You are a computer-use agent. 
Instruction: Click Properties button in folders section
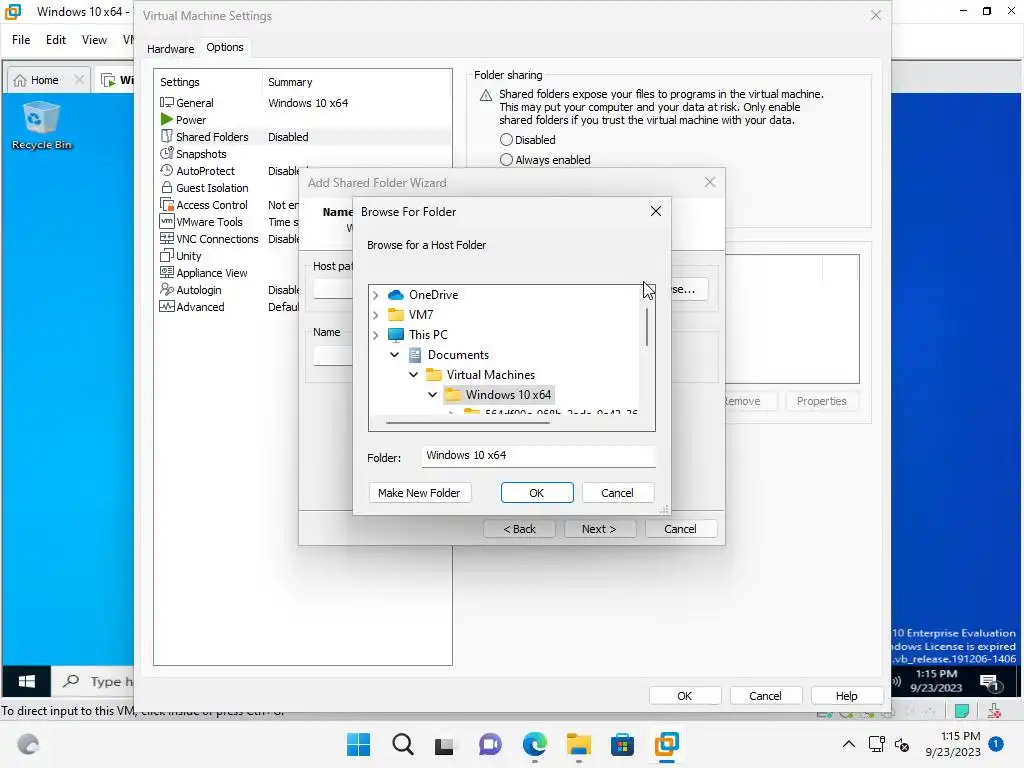[821, 401]
